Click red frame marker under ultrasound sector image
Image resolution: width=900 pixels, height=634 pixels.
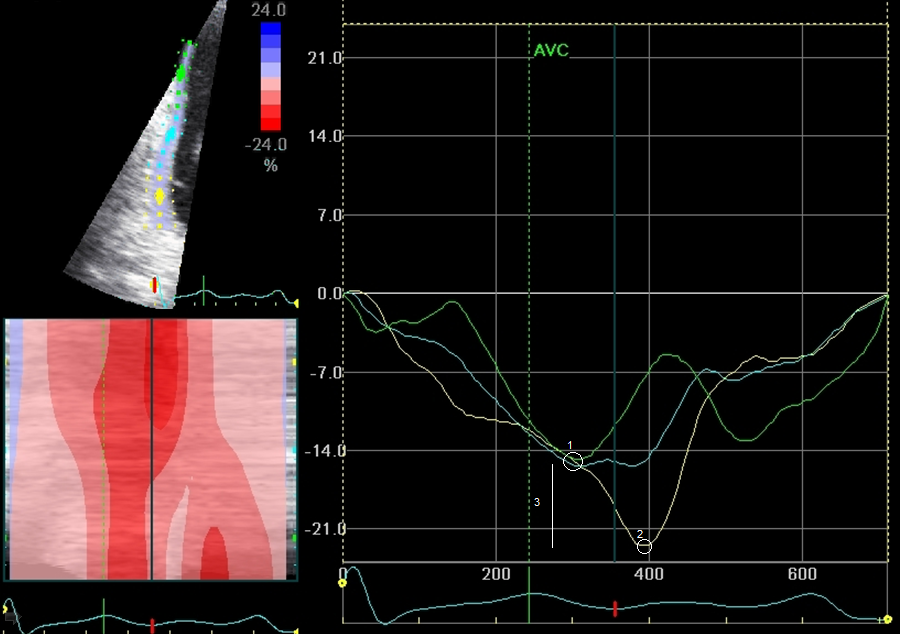(154, 286)
